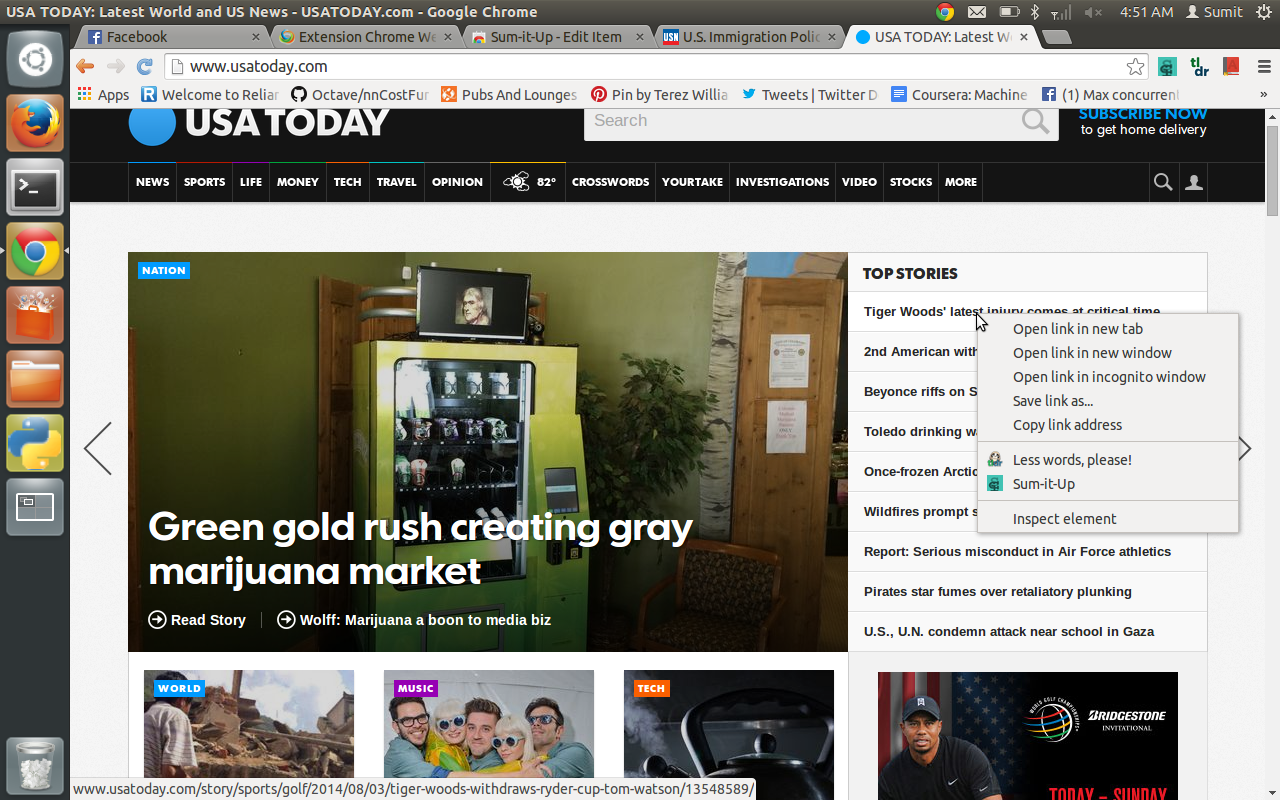This screenshot has height=800, width=1280.
Task: Click the browser back arrow
Action: point(85,66)
